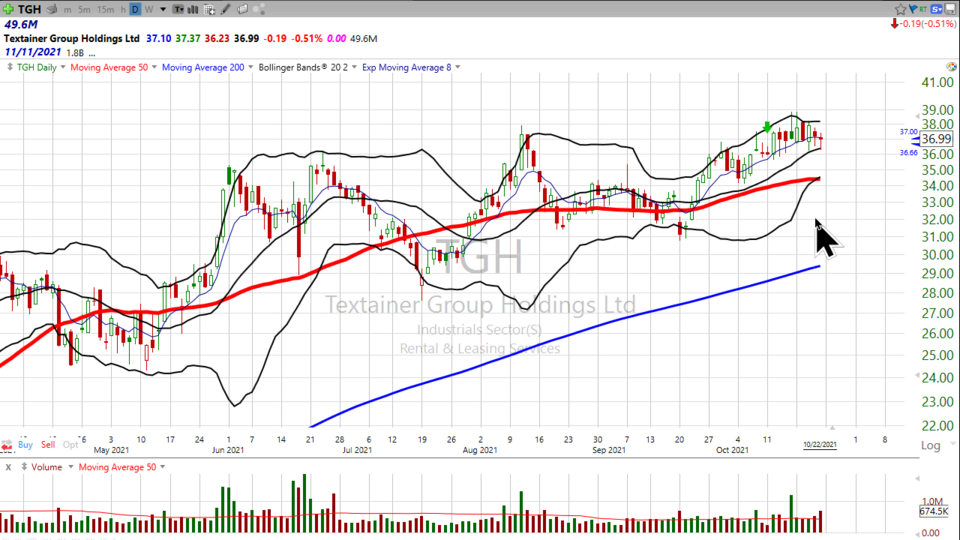The height and width of the screenshot is (540, 960).
Task: Click the star favorite icon
Action: point(900,9)
